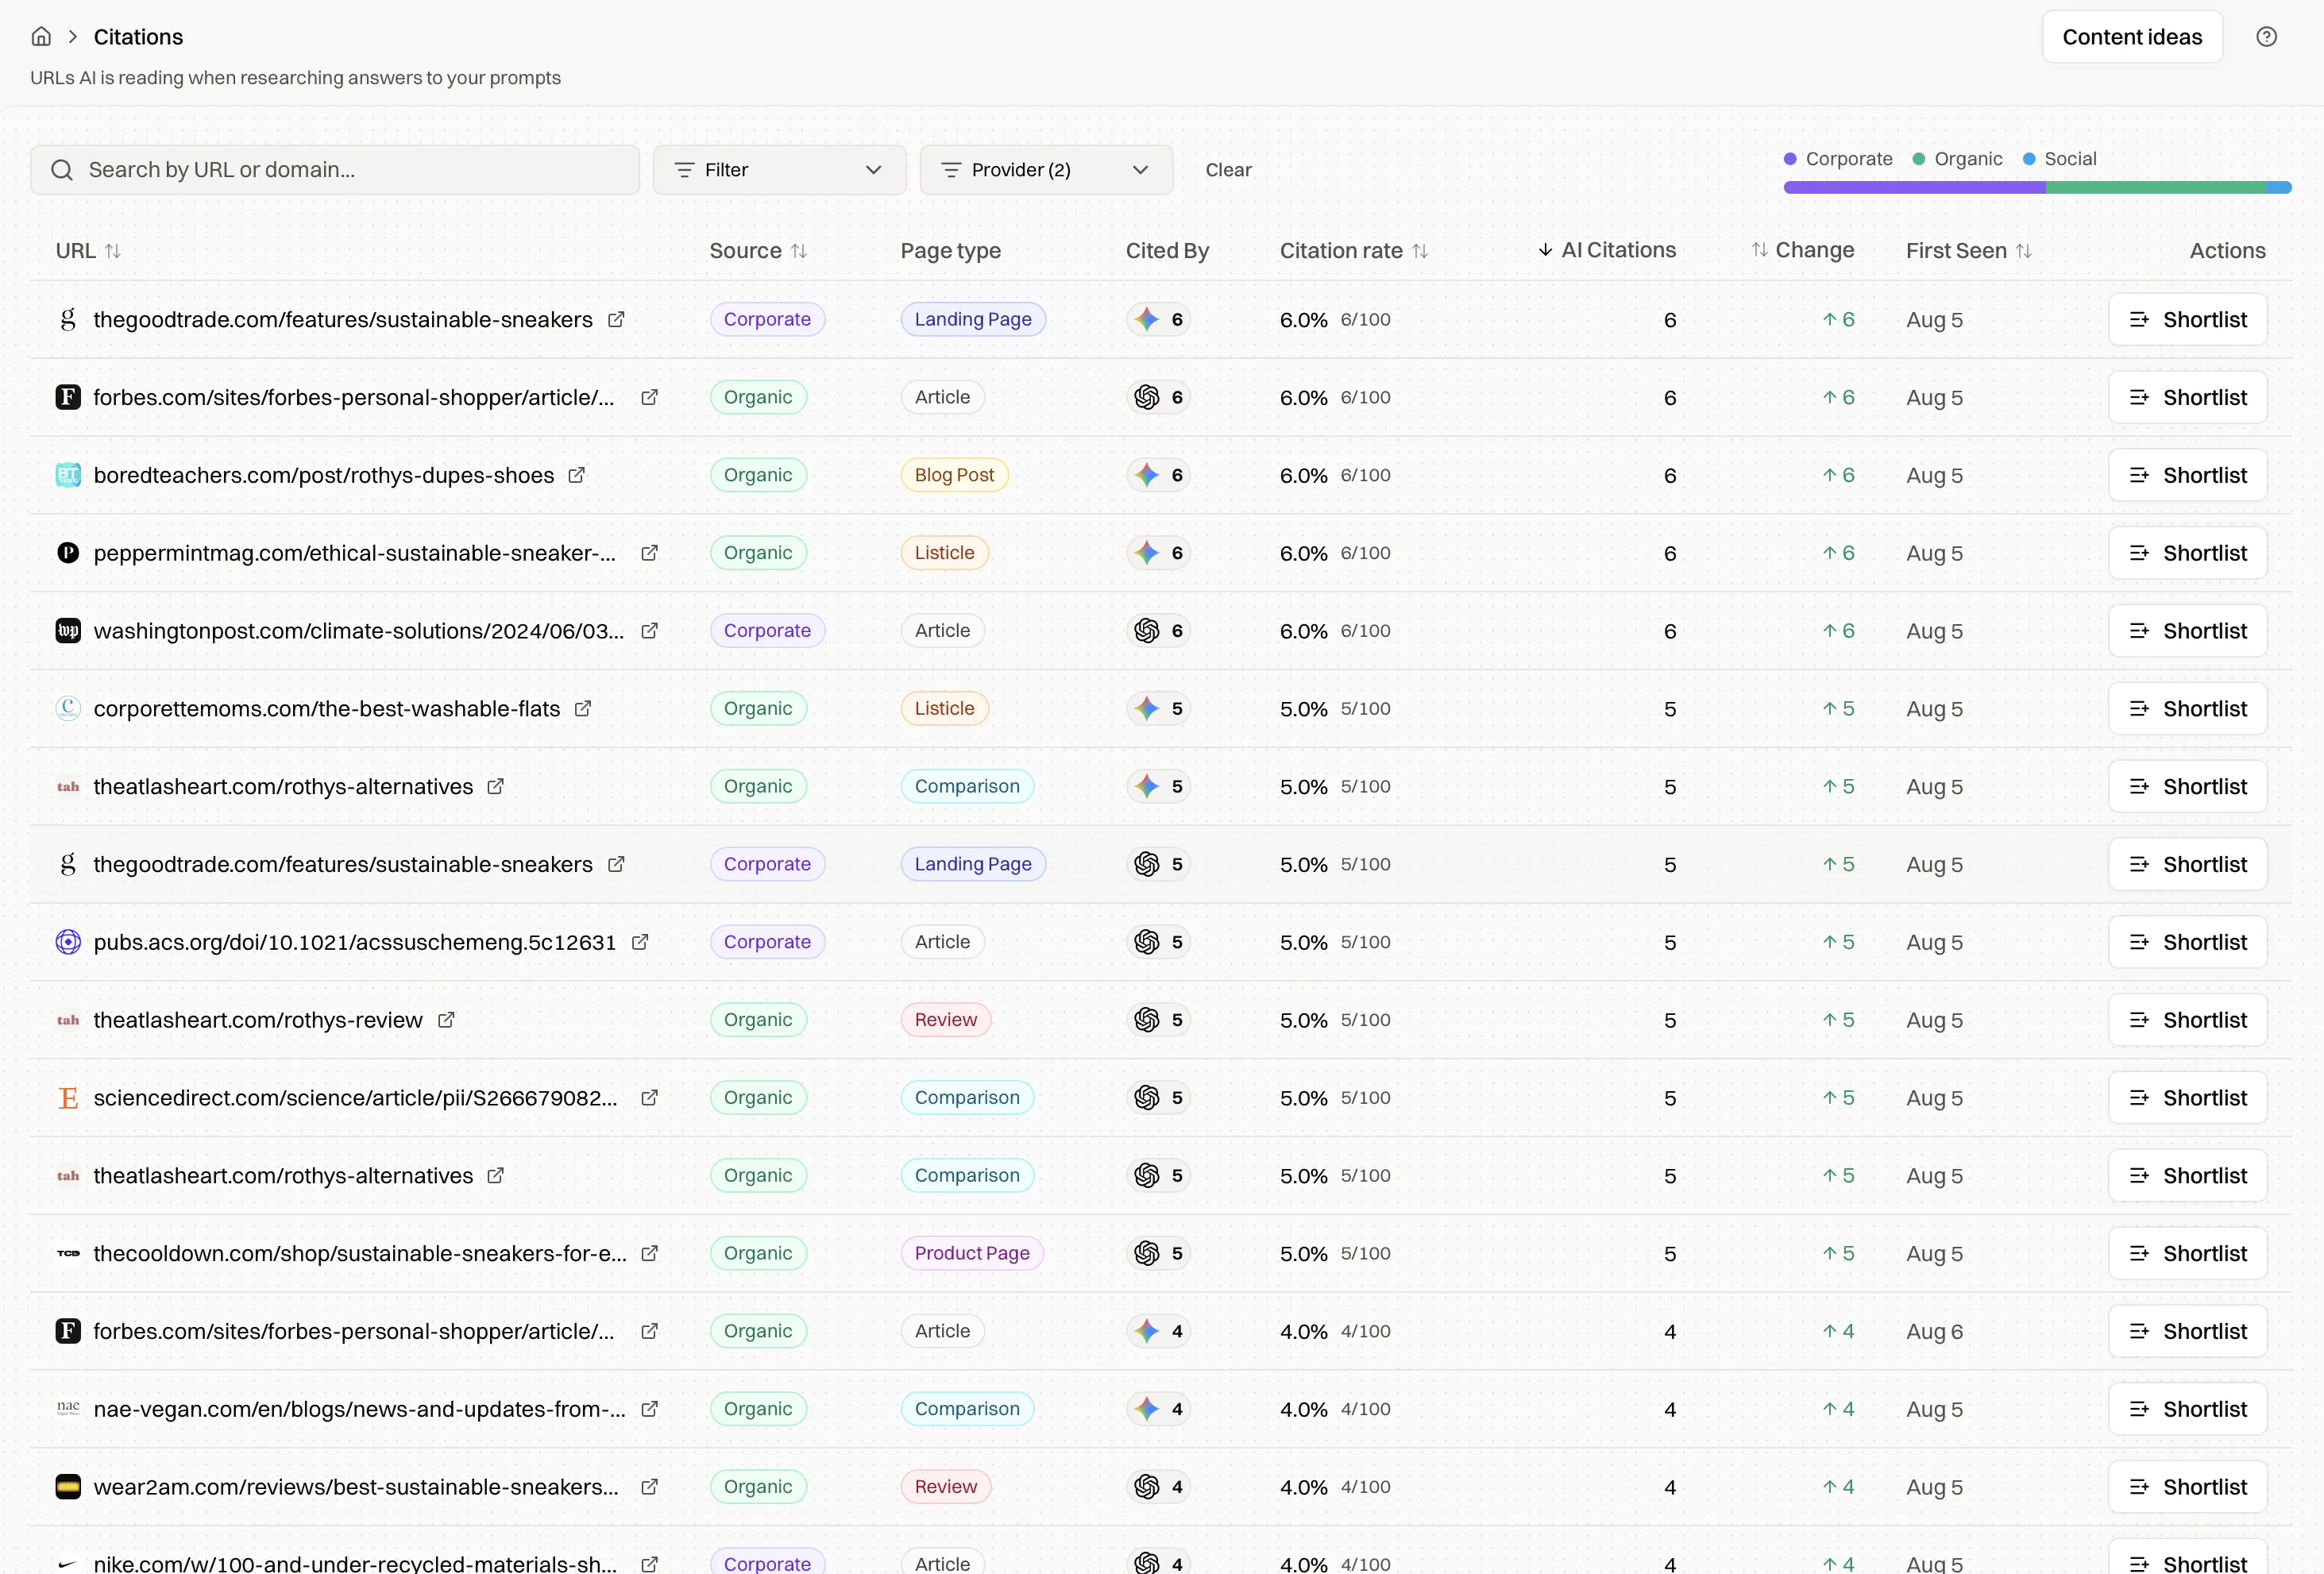Open external link for boredteachers.com row
The height and width of the screenshot is (1574, 2324).
[577, 475]
